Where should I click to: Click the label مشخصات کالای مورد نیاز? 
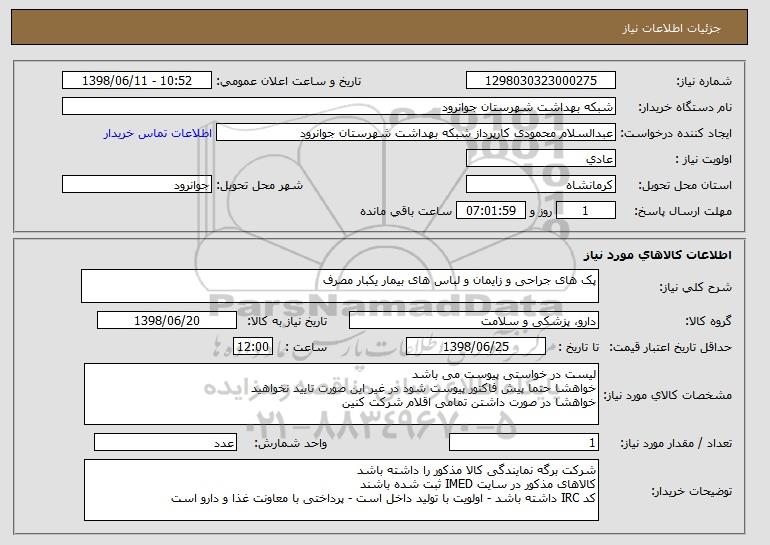(x=668, y=395)
